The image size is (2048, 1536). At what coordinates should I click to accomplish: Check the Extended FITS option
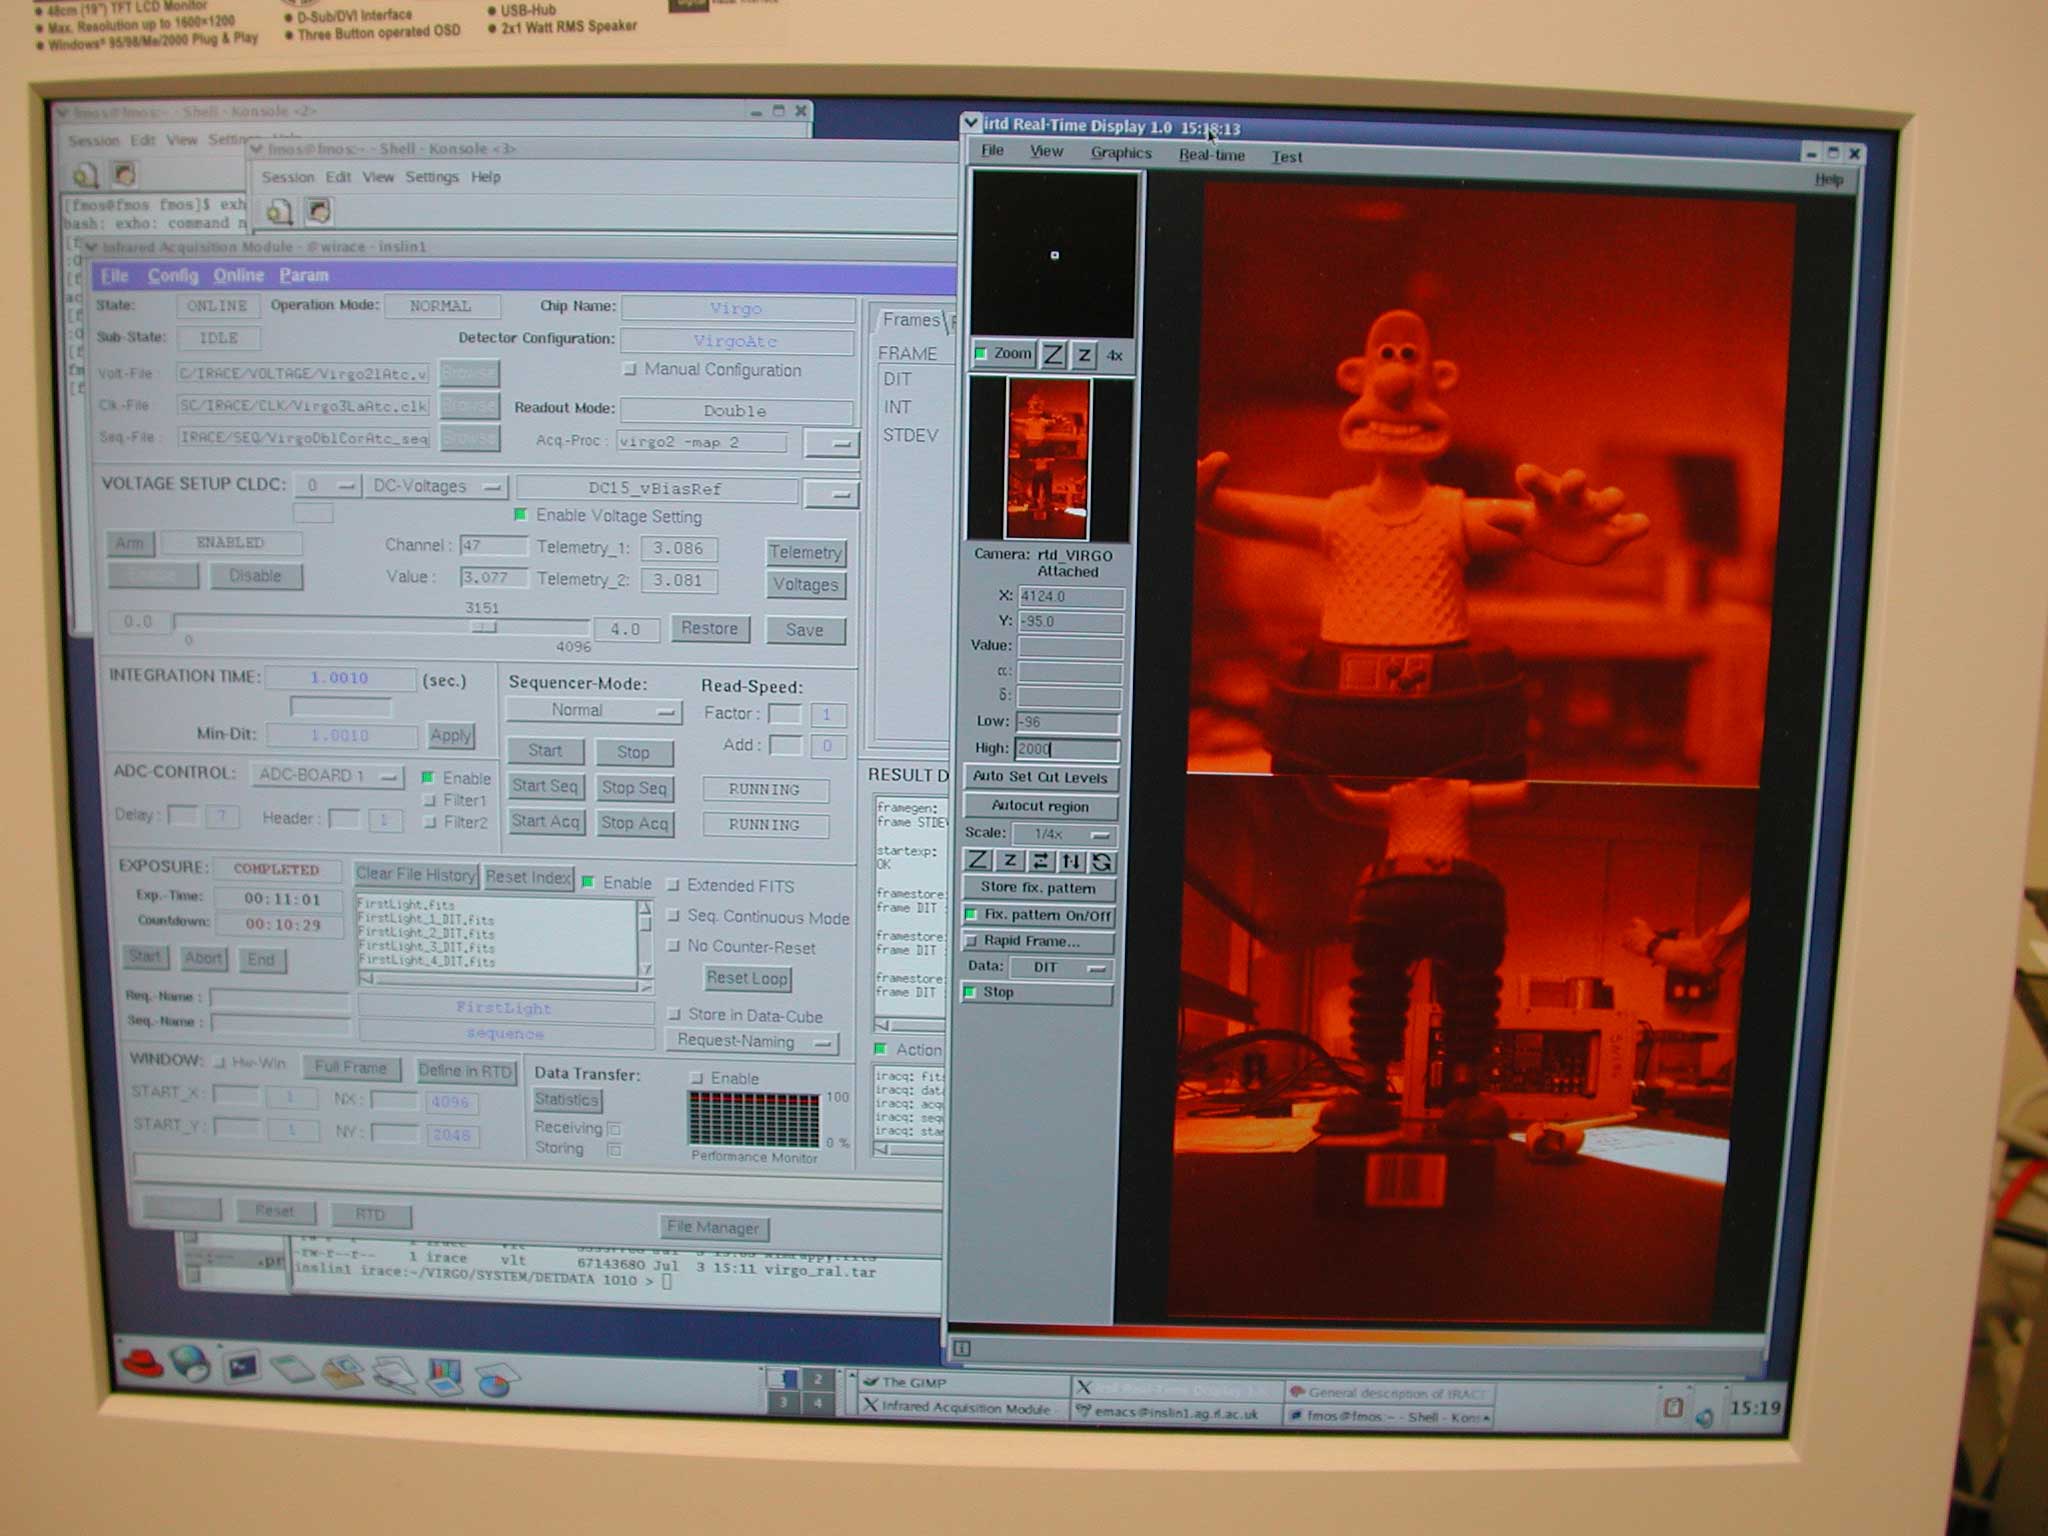pos(674,885)
